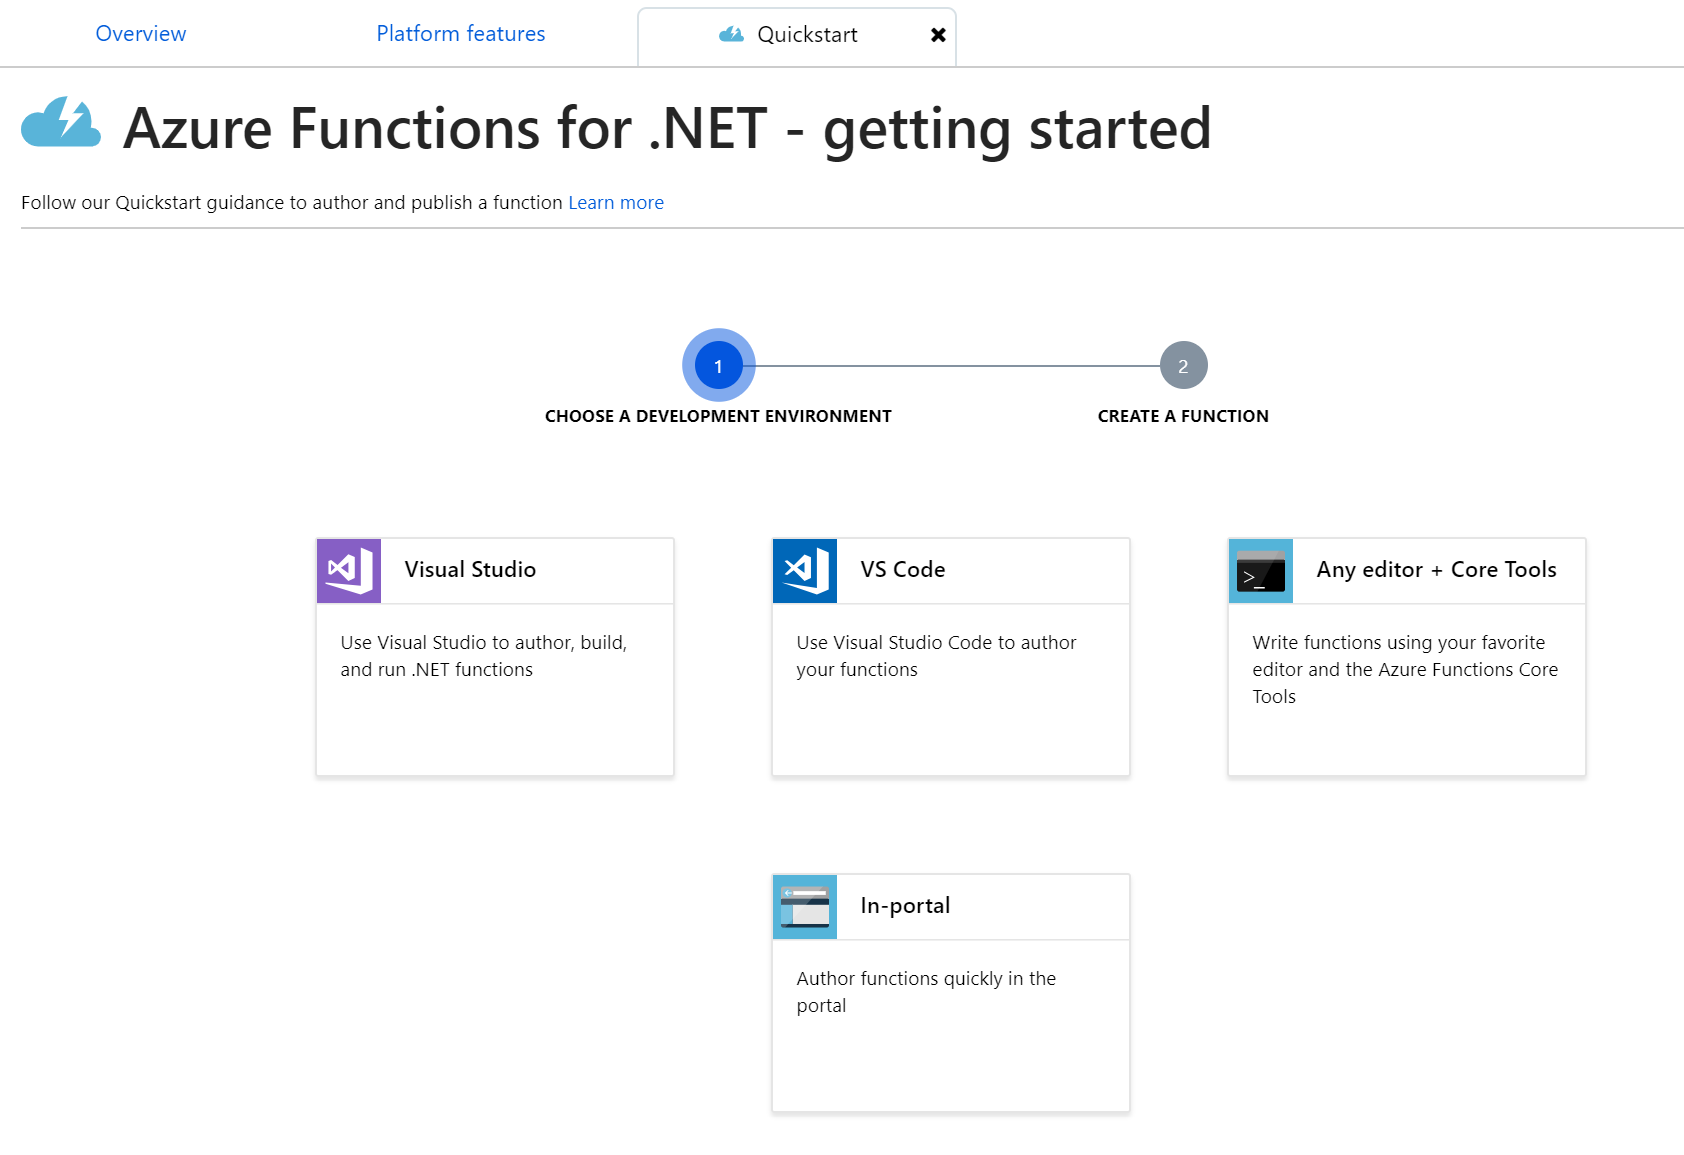This screenshot has height=1155, width=1684.
Task: Click the Azure Functions cloud logo
Action: (61, 123)
